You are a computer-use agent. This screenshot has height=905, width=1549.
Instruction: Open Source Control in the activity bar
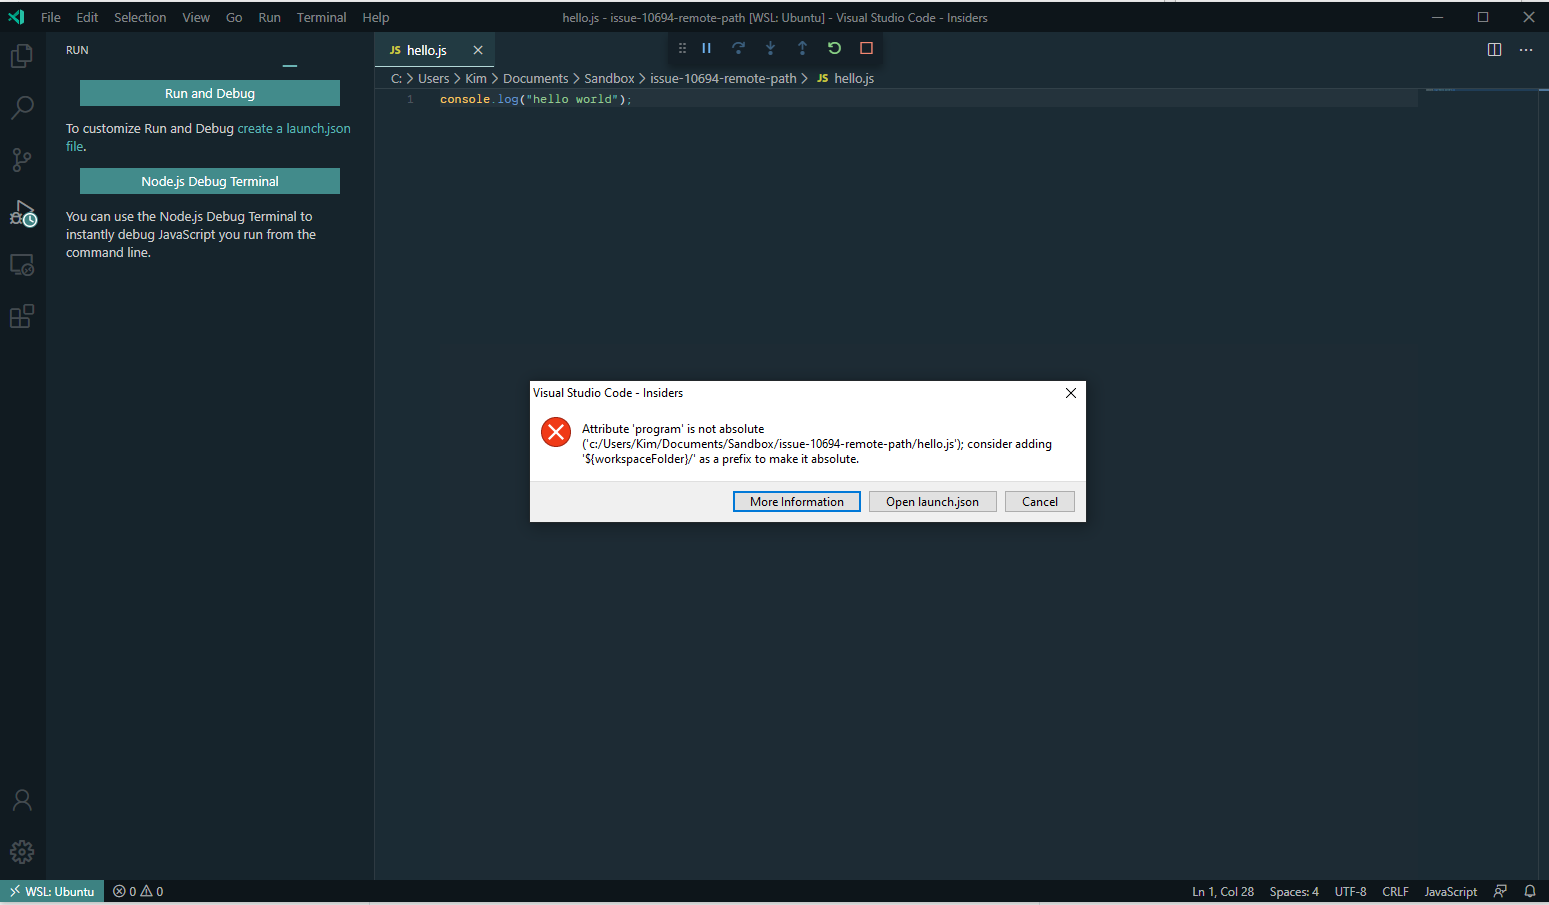[22, 160]
